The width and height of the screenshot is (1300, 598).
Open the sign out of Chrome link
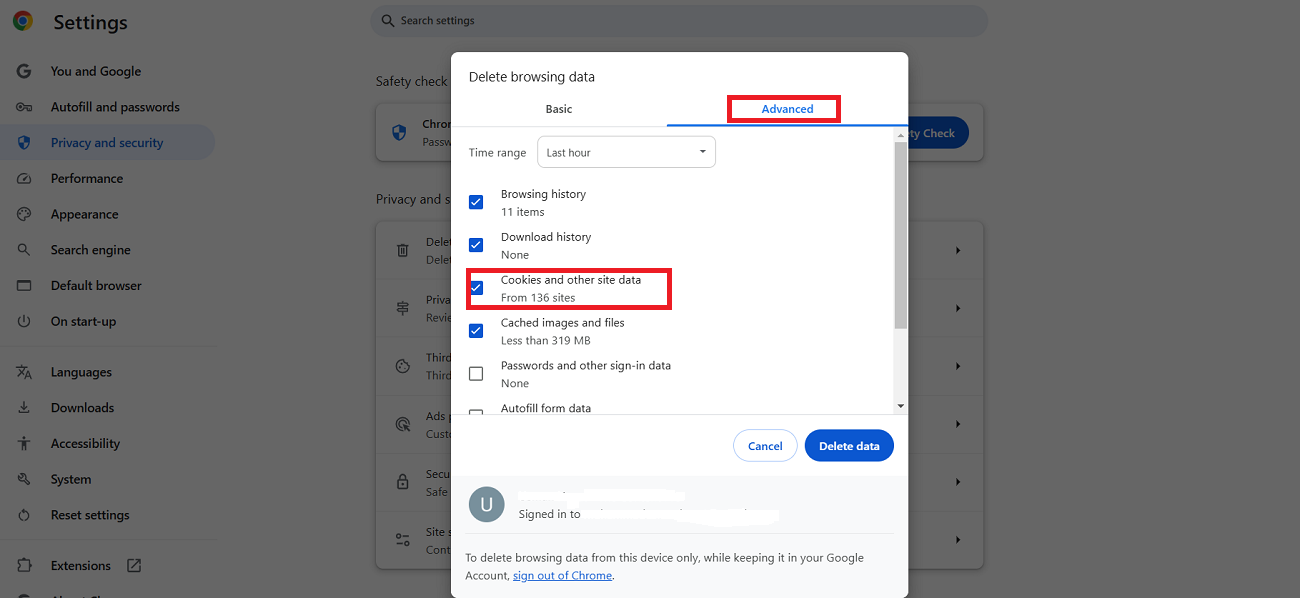(562, 575)
